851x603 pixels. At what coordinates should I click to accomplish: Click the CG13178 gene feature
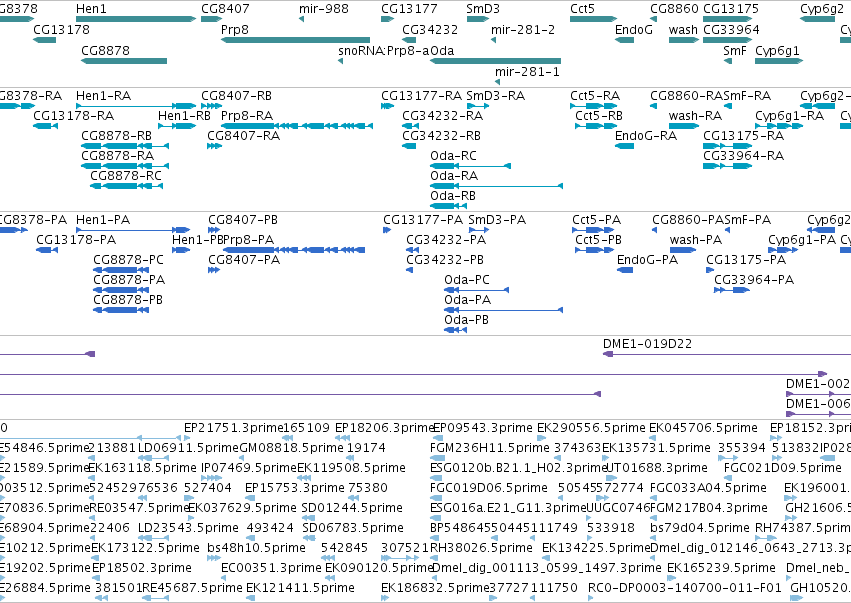point(45,40)
